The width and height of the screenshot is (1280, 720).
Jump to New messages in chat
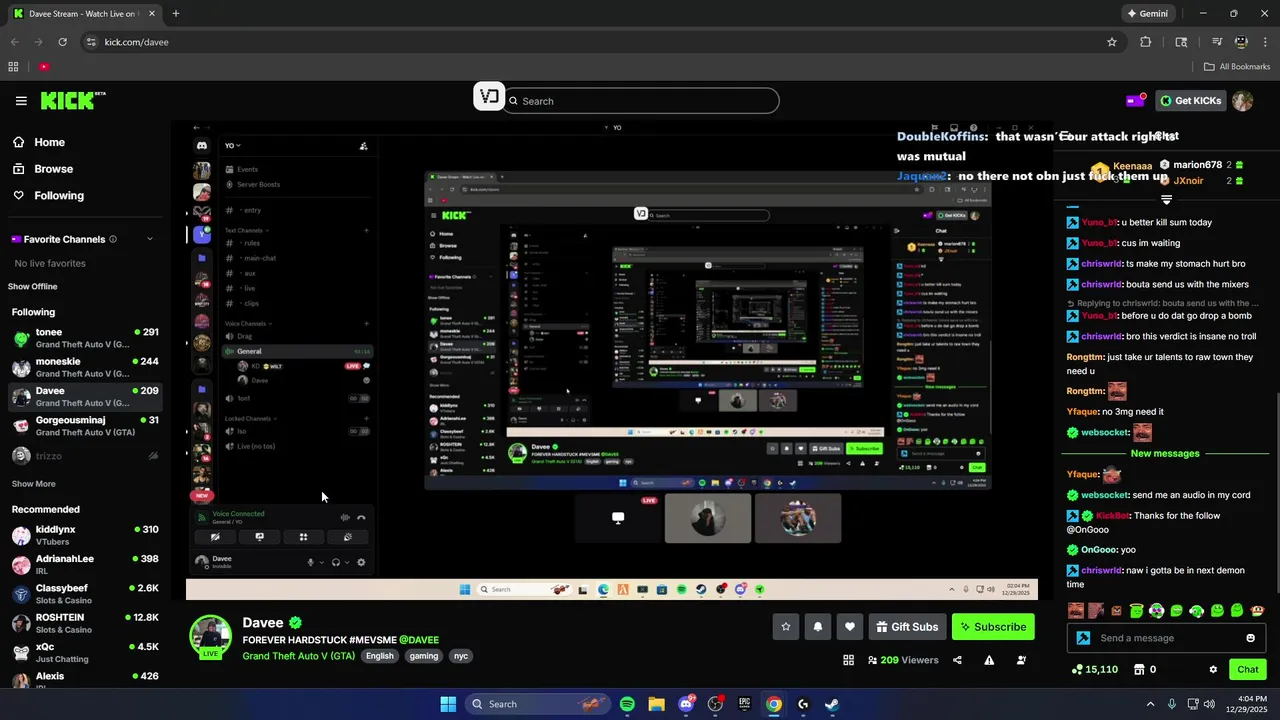tap(1165, 453)
